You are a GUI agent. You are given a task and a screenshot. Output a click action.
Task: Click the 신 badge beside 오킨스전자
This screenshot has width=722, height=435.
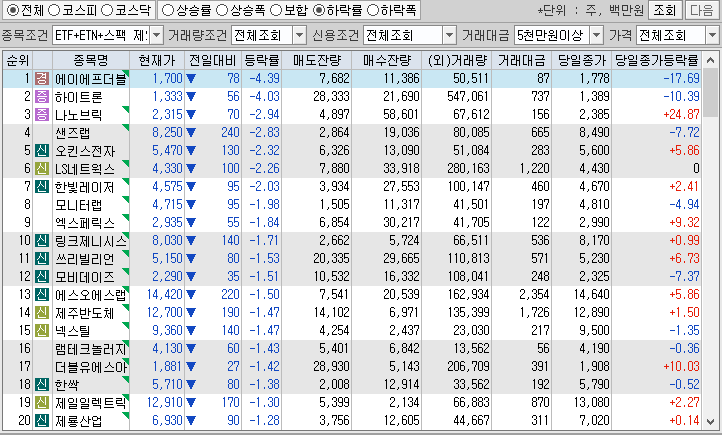pos(42,151)
